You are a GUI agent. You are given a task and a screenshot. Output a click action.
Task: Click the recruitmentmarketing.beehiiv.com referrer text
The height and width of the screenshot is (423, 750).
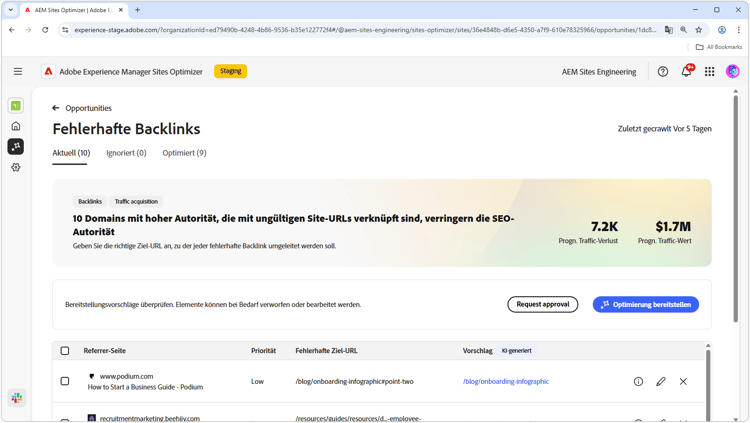[x=149, y=418]
